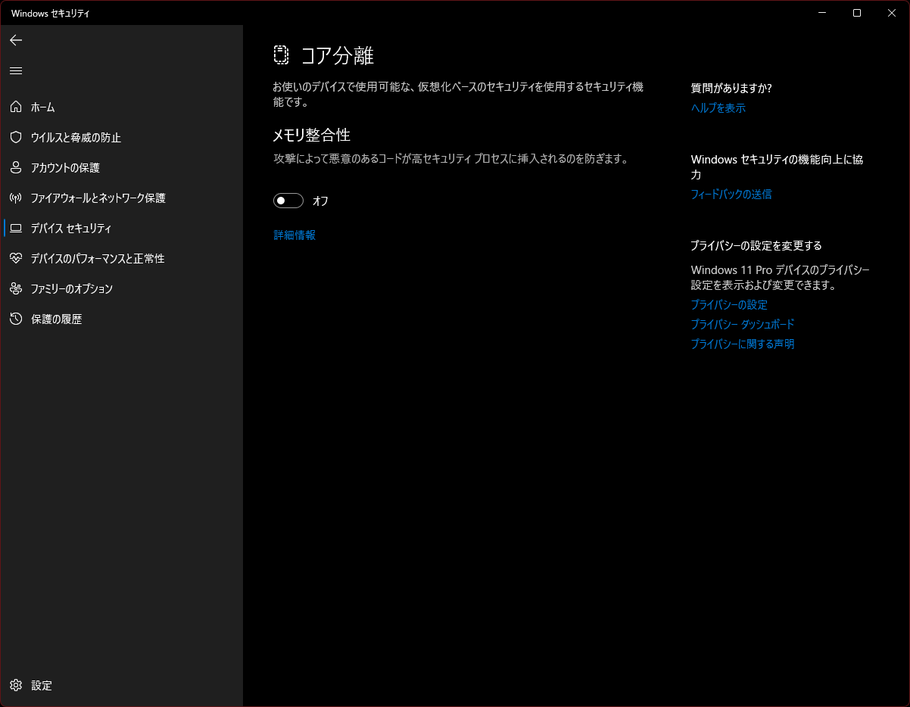Click Windows セキュリティ title bar text
This screenshot has height=707, width=910.
pos(50,13)
